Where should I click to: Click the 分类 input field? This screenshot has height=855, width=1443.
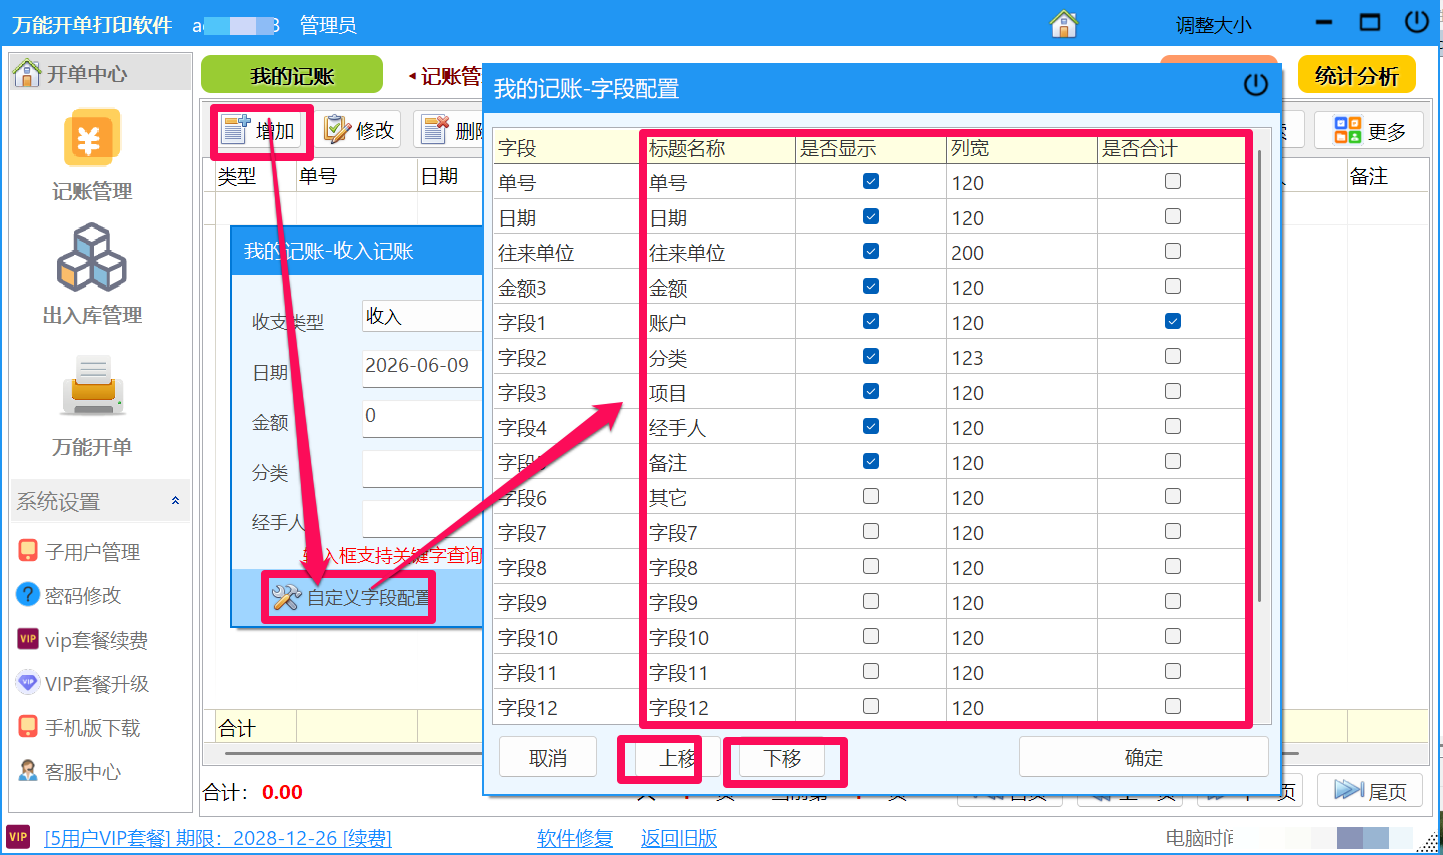tap(423, 468)
